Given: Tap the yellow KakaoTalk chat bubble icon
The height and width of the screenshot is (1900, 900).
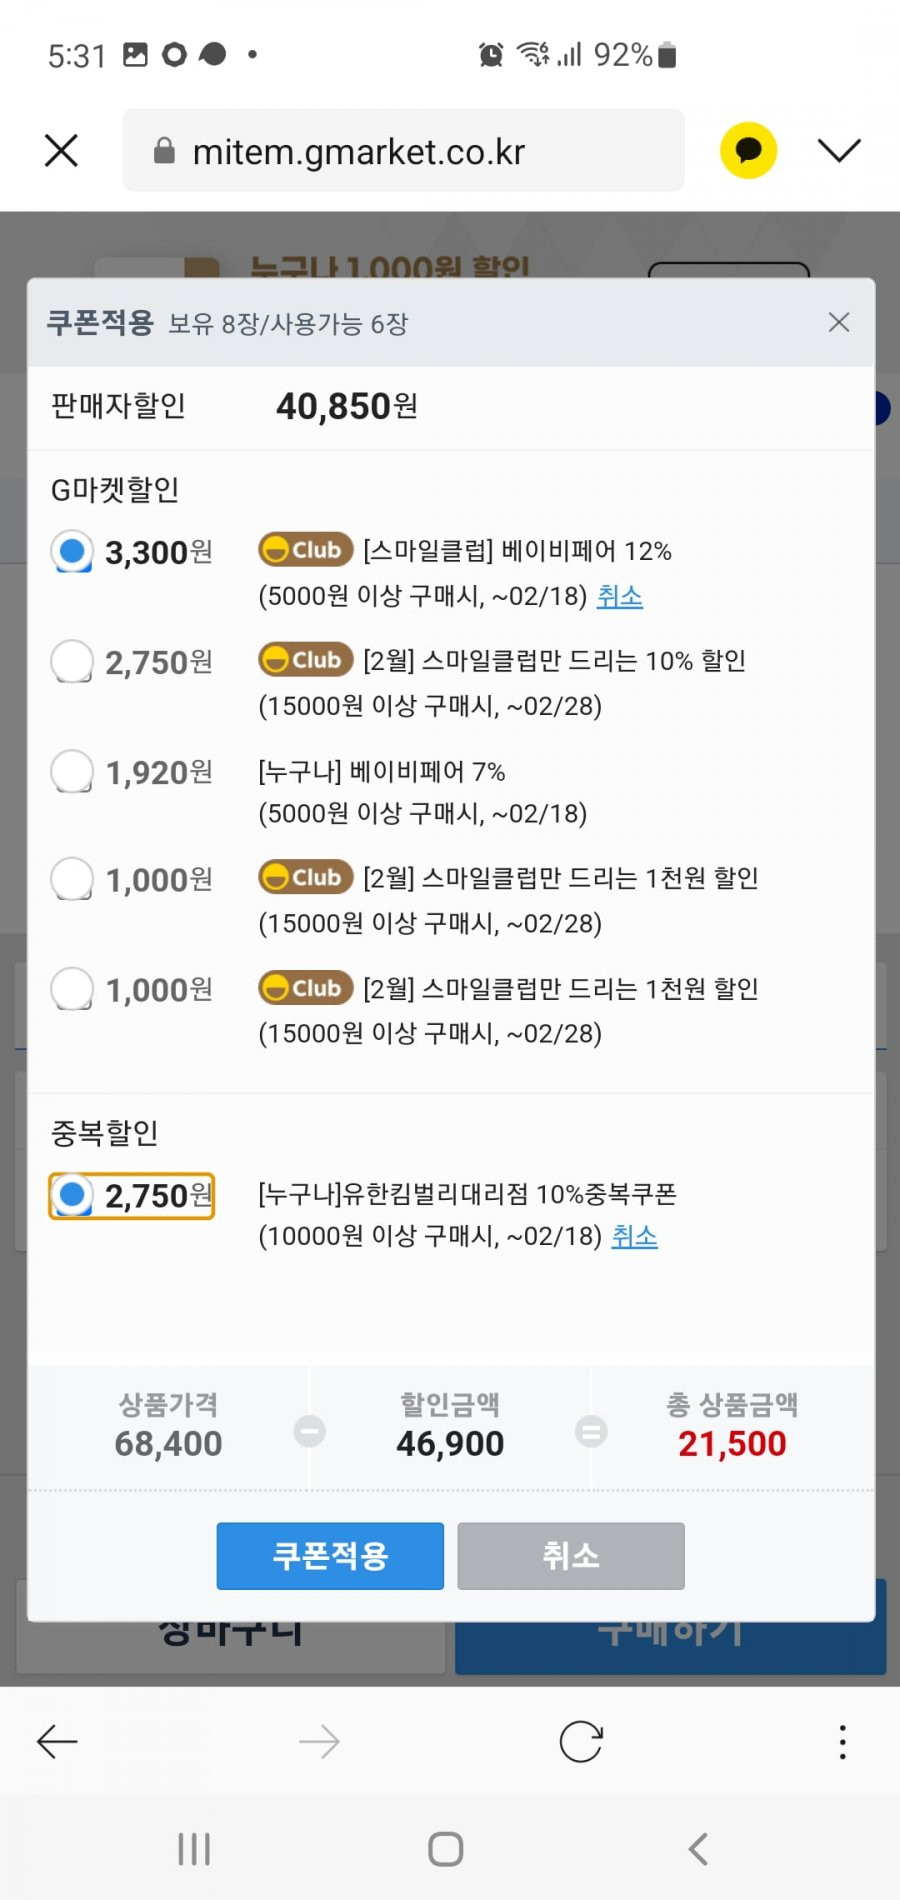Looking at the screenshot, I should [748, 150].
